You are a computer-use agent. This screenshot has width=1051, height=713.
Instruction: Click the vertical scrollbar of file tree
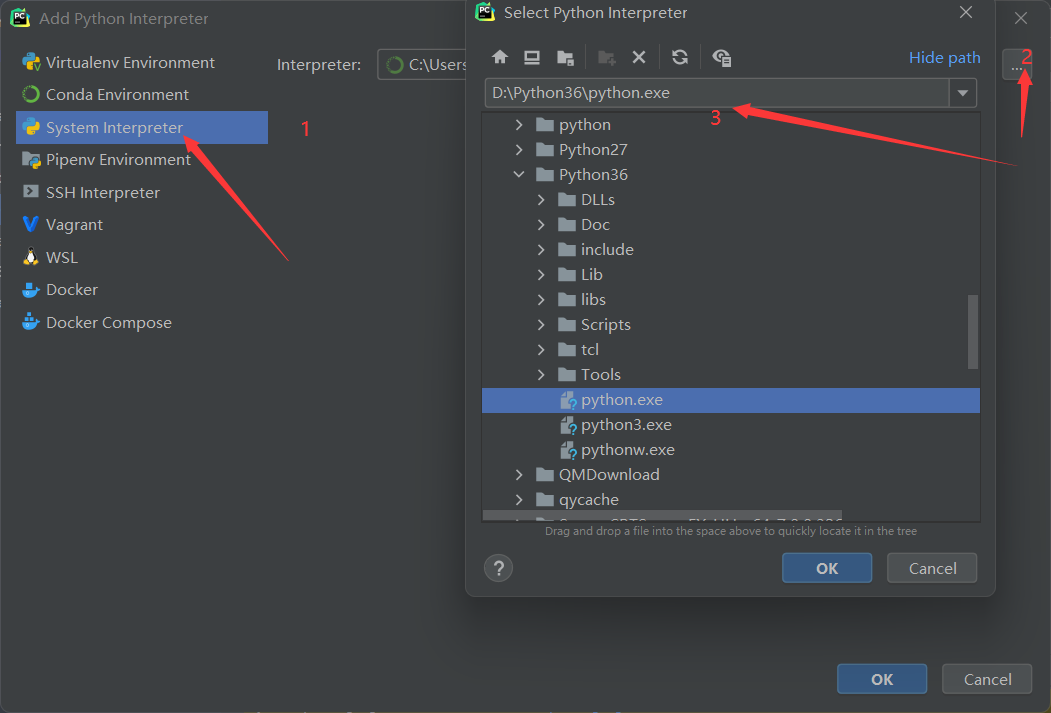973,332
